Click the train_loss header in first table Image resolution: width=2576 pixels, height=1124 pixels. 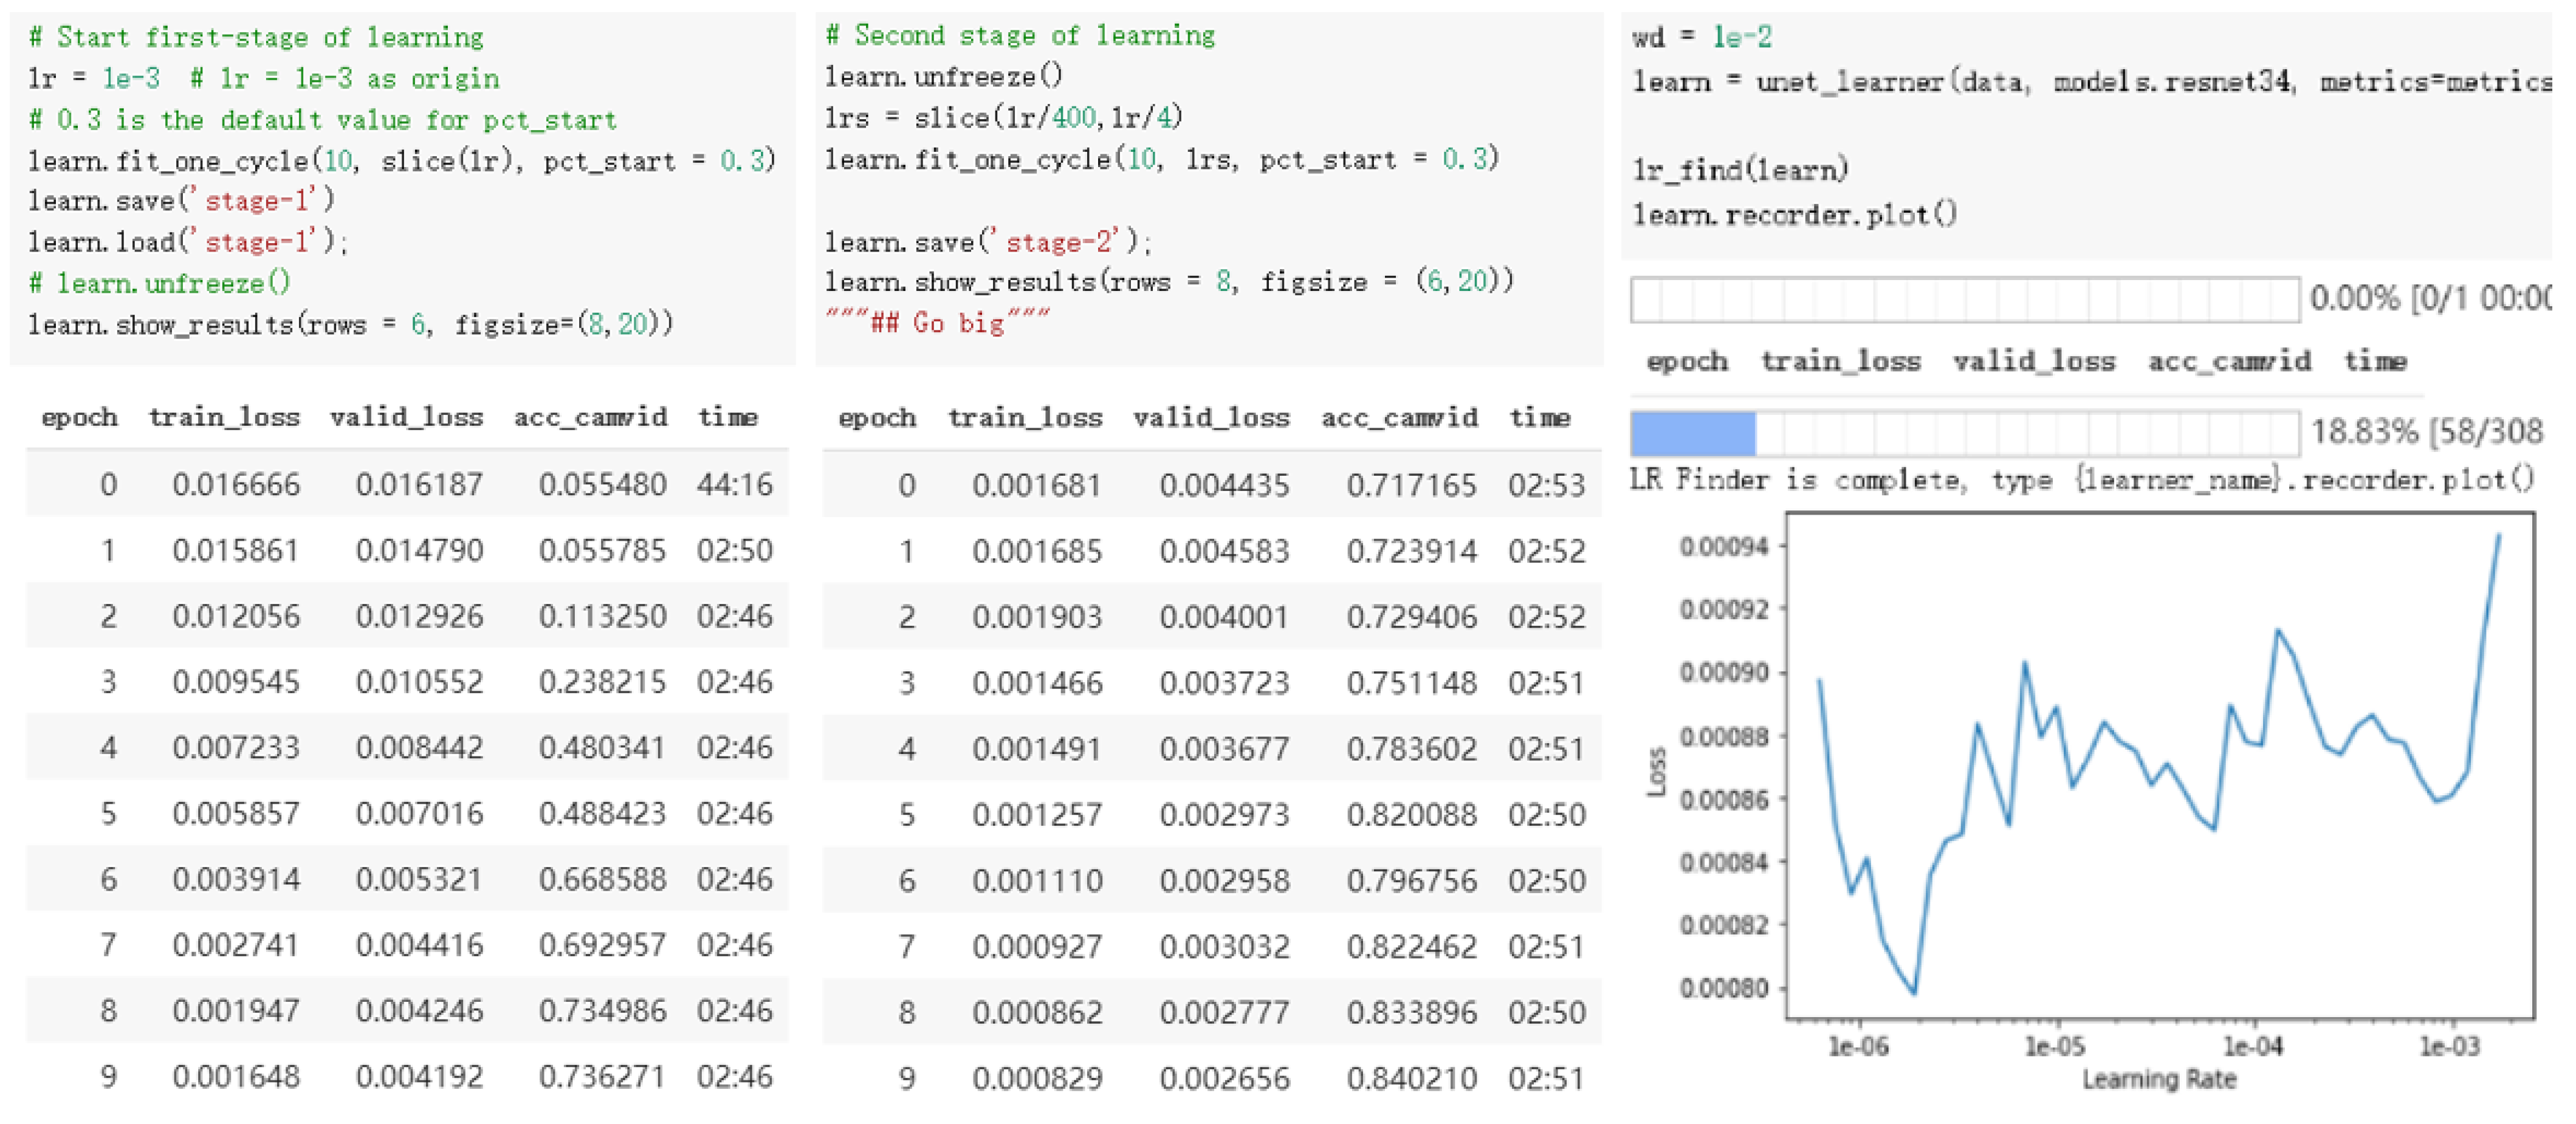[224, 417]
